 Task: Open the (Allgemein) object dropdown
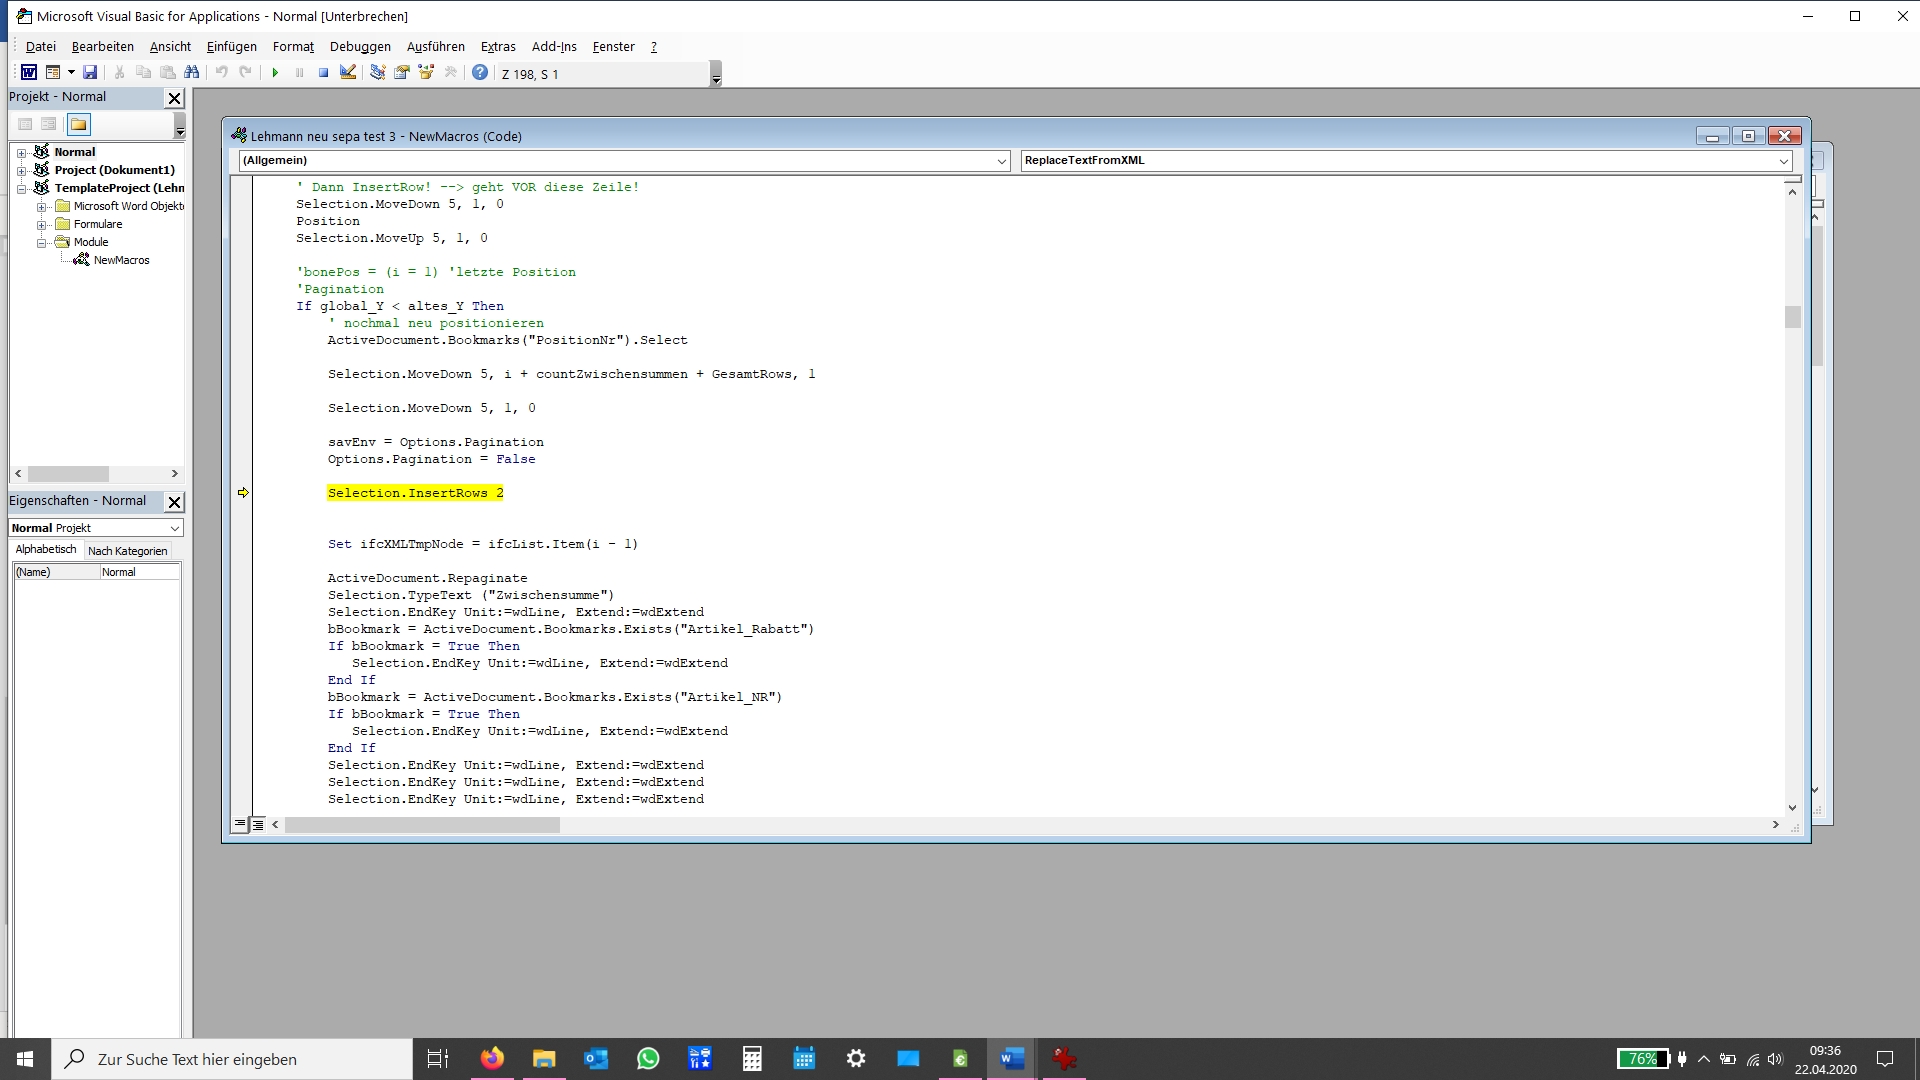pyautogui.click(x=1001, y=161)
